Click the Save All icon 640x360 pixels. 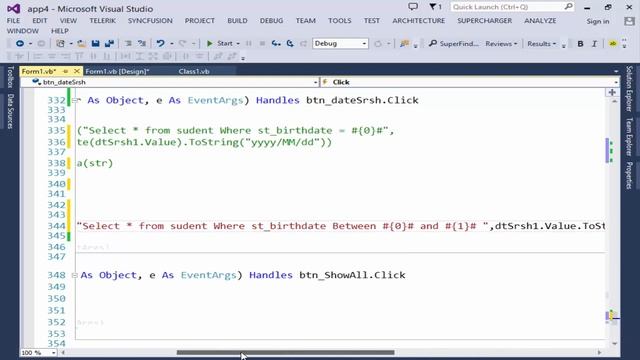coord(109,43)
